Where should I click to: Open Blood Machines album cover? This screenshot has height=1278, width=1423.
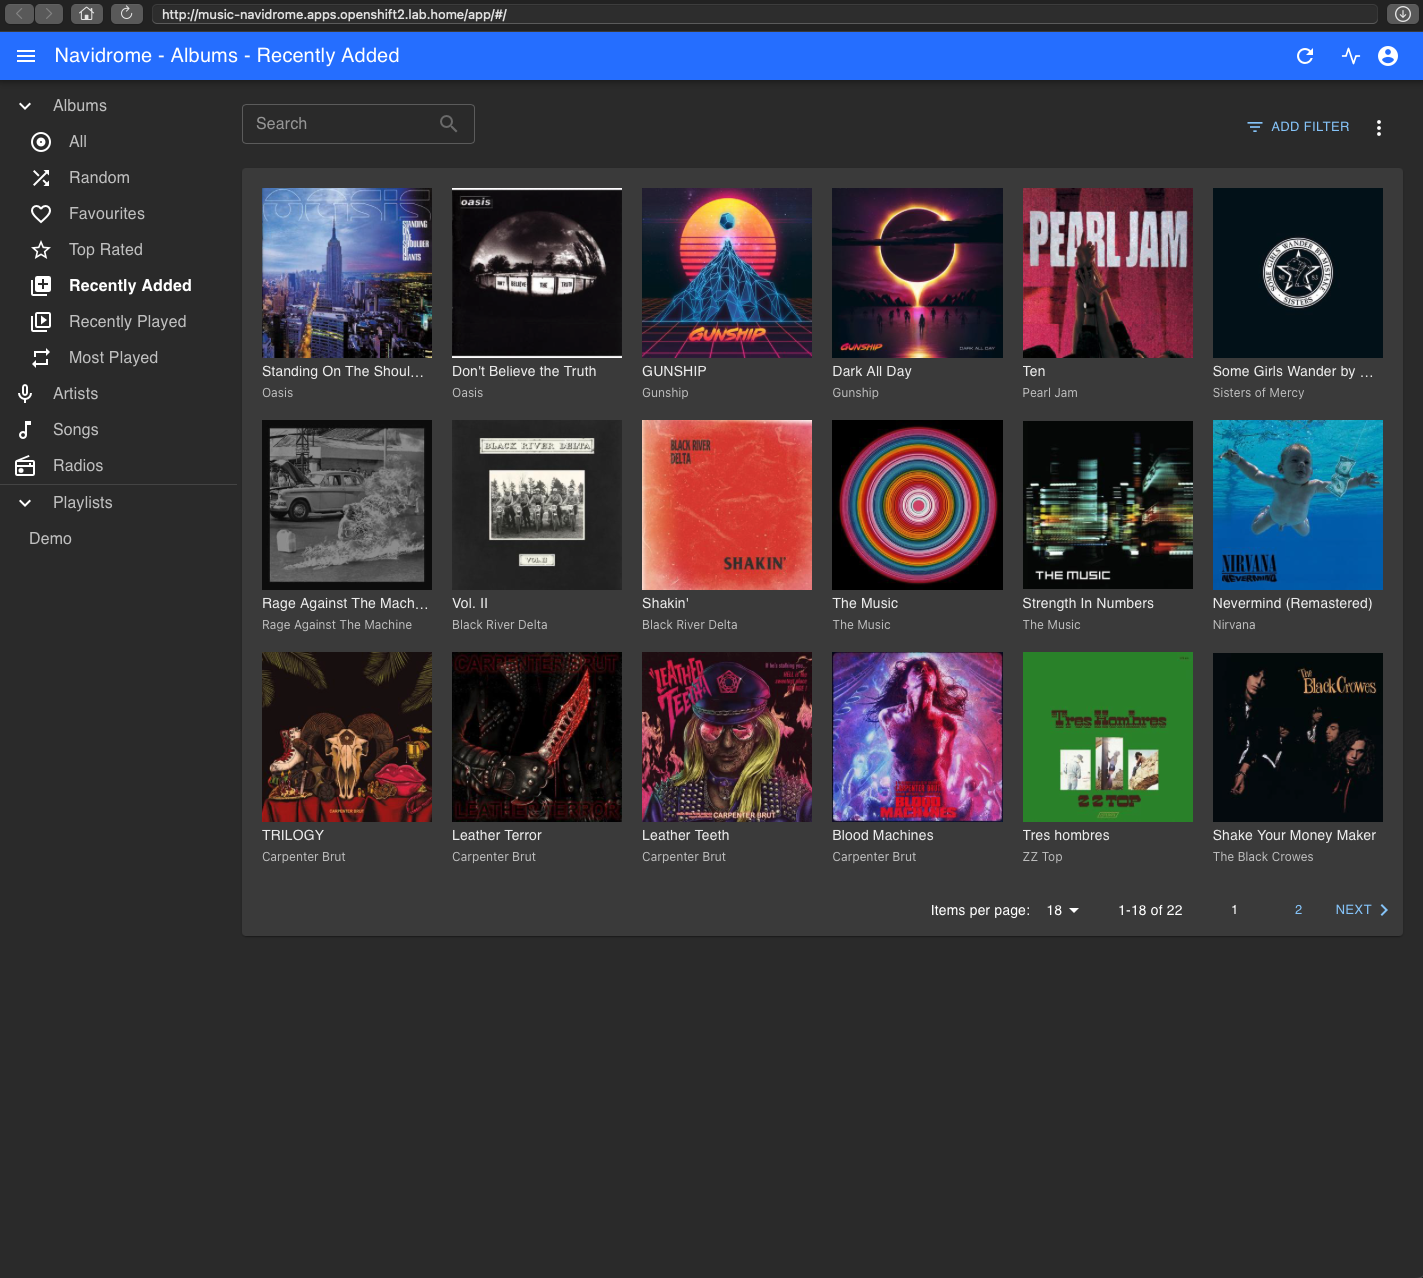pyautogui.click(x=917, y=737)
